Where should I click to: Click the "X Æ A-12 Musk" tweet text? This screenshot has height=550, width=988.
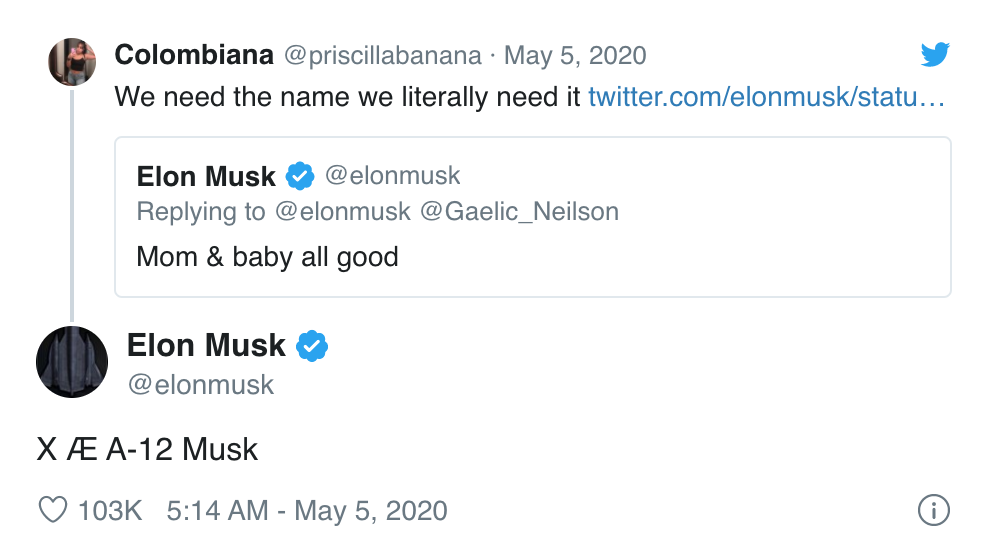[x=147, y=449]
